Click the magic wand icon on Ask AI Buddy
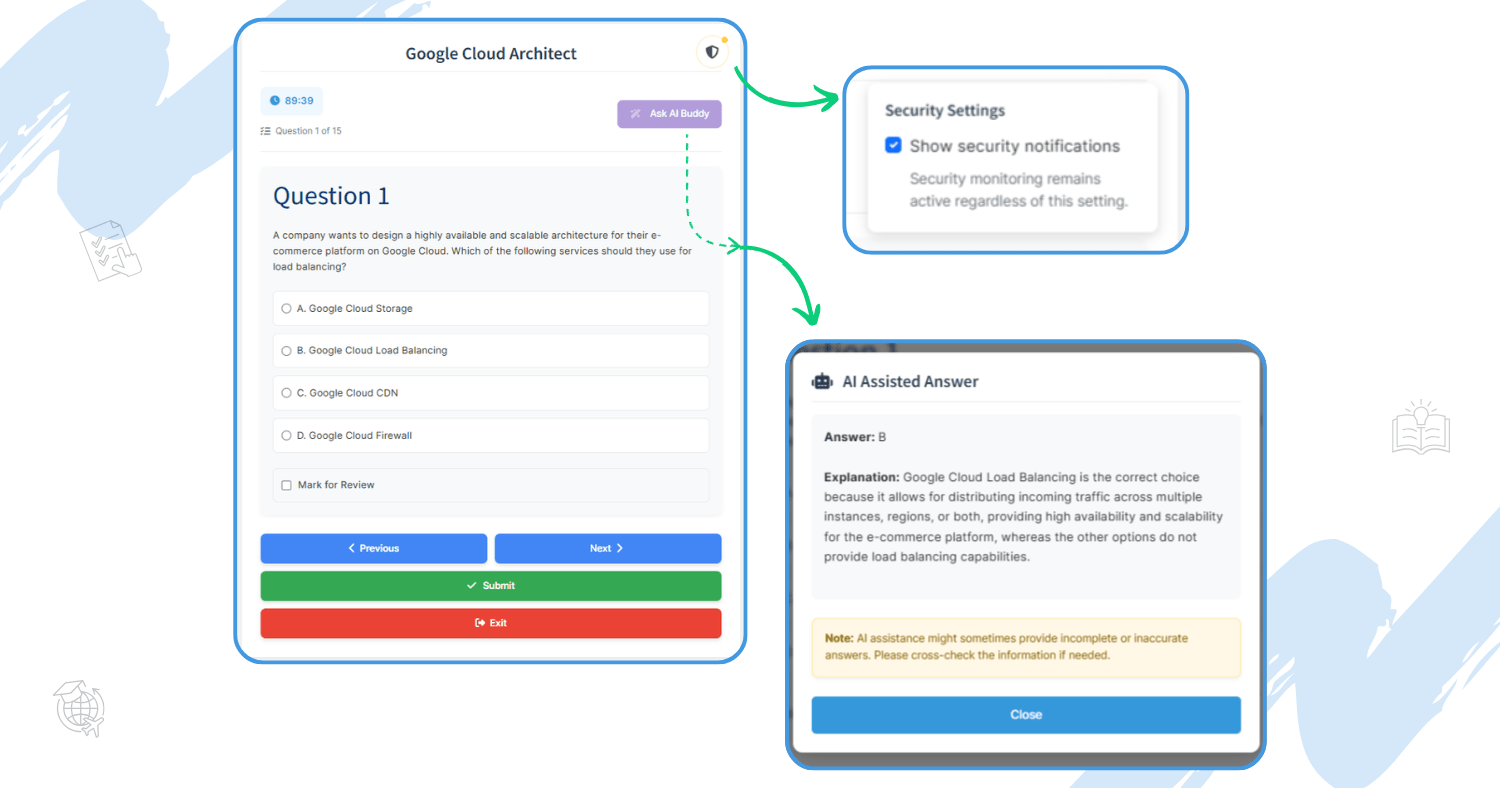 636,114
